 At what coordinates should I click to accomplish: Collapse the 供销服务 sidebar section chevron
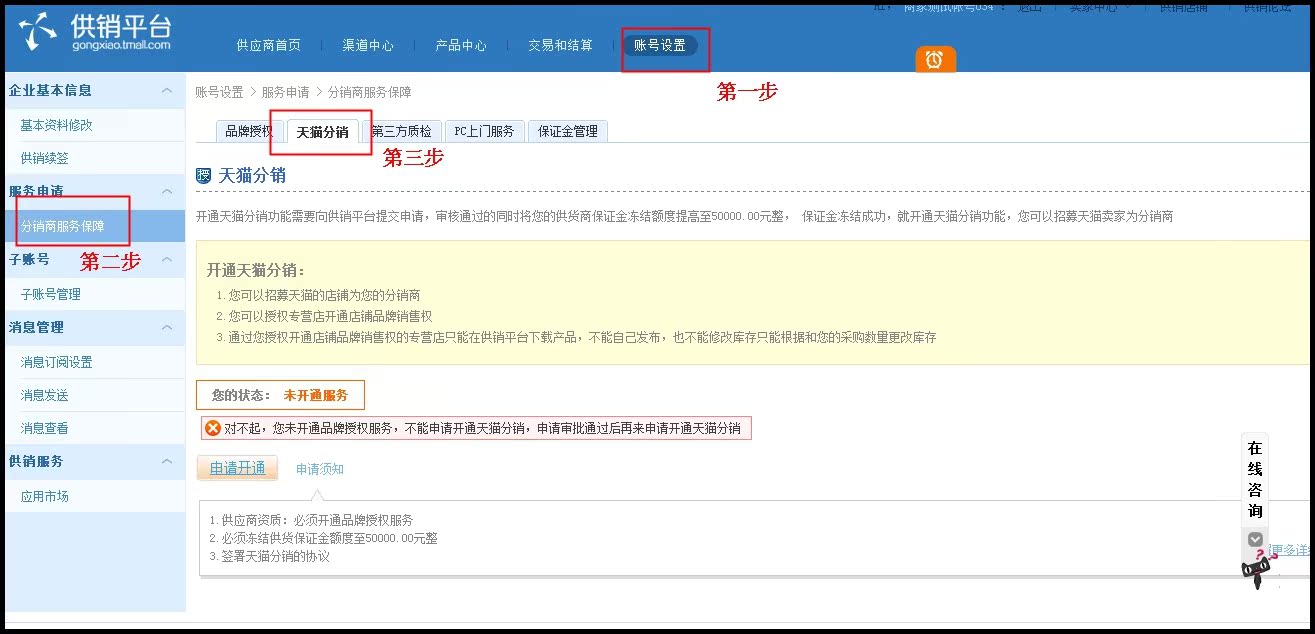pos(167,461)
